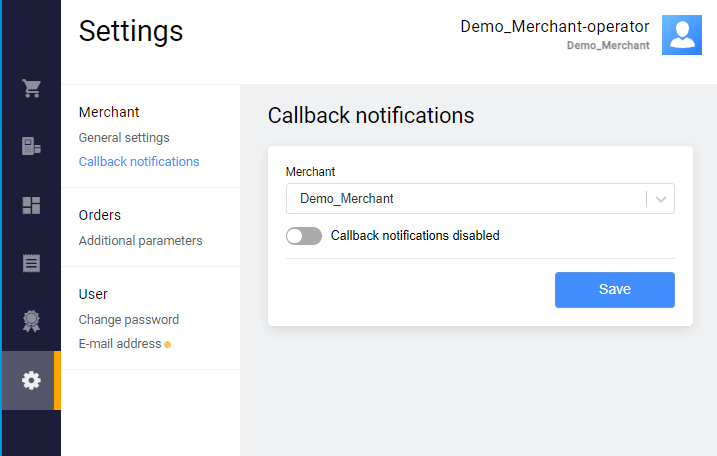Enable the Callback notifications toggle switch
717x456 pixels.
[304, 236]
